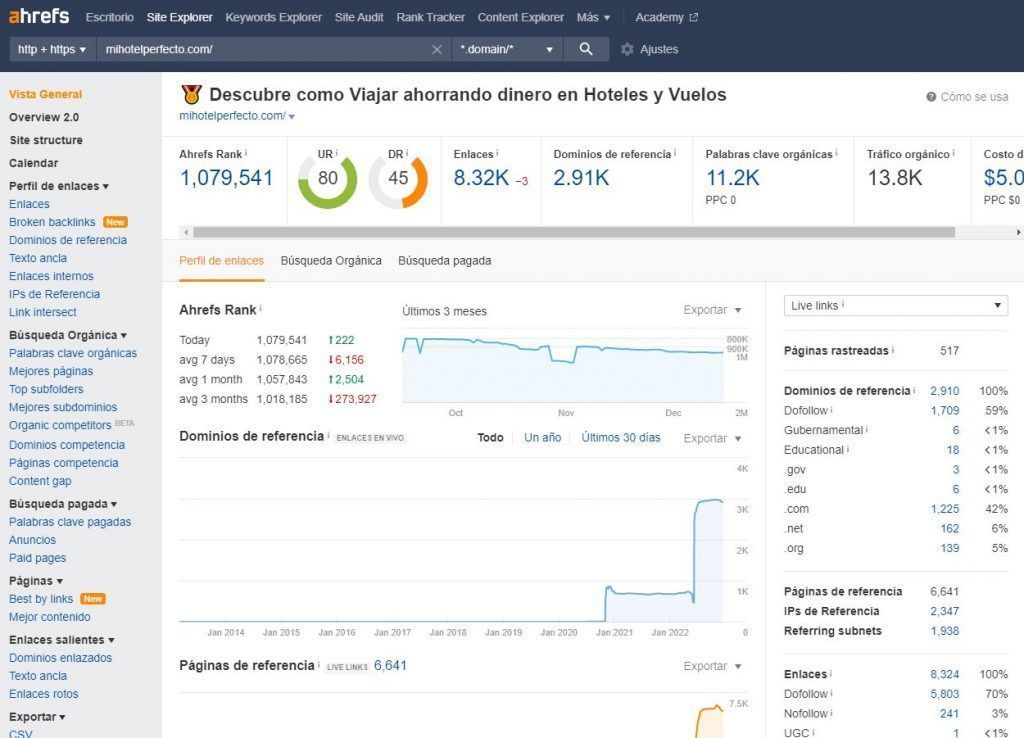Select Todo range for referring domains chart

490,438
